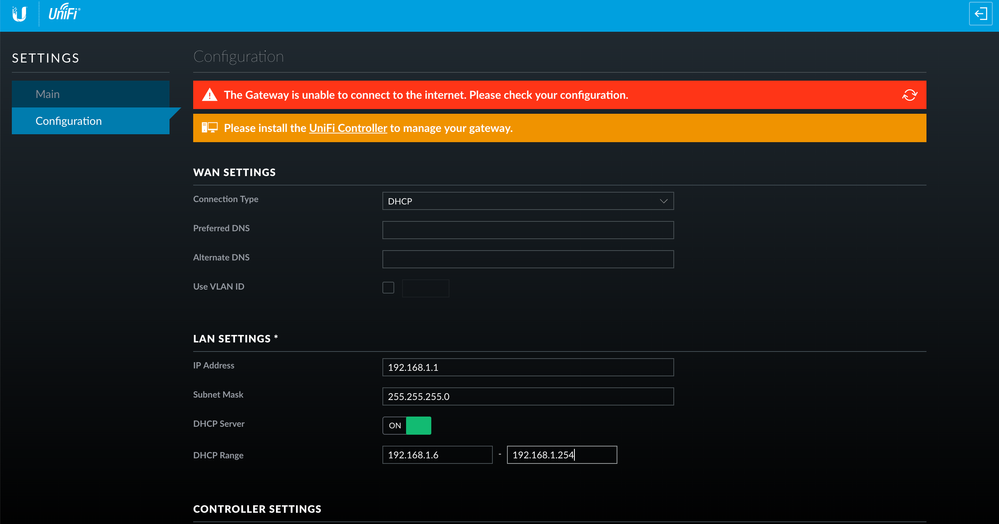Click the Ubiquiti U logo icon
This screenshot has height=524, width=999.
pos(19,14)
